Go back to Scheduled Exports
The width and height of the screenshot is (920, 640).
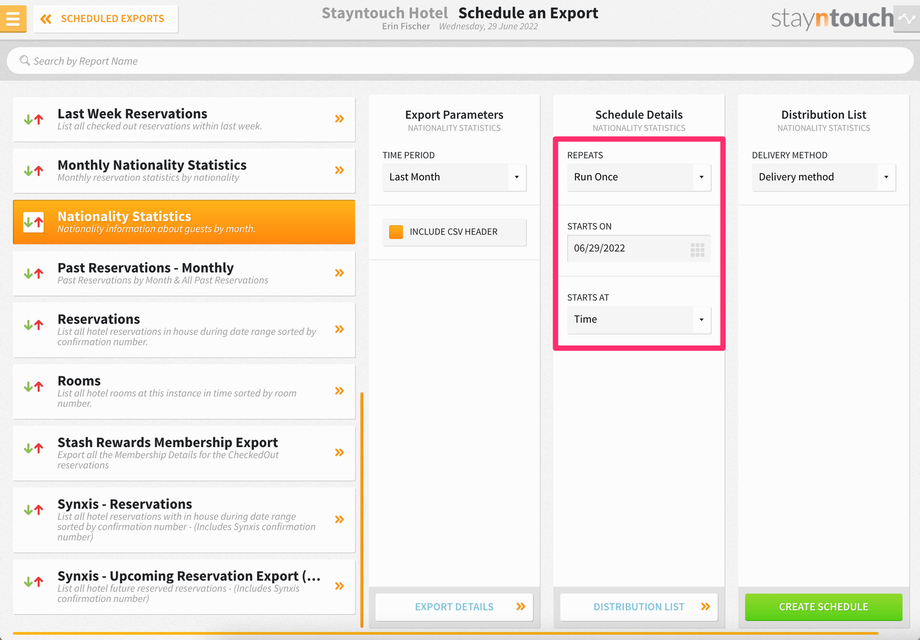(x=106, y=19)
